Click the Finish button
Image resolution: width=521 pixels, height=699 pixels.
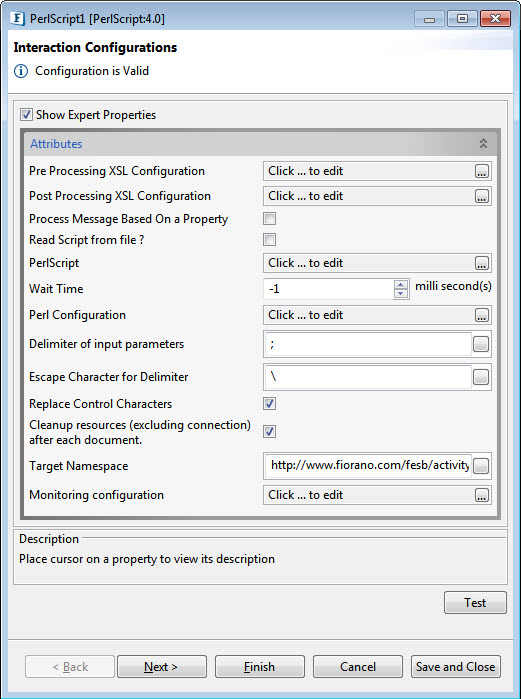click(260, 667)
